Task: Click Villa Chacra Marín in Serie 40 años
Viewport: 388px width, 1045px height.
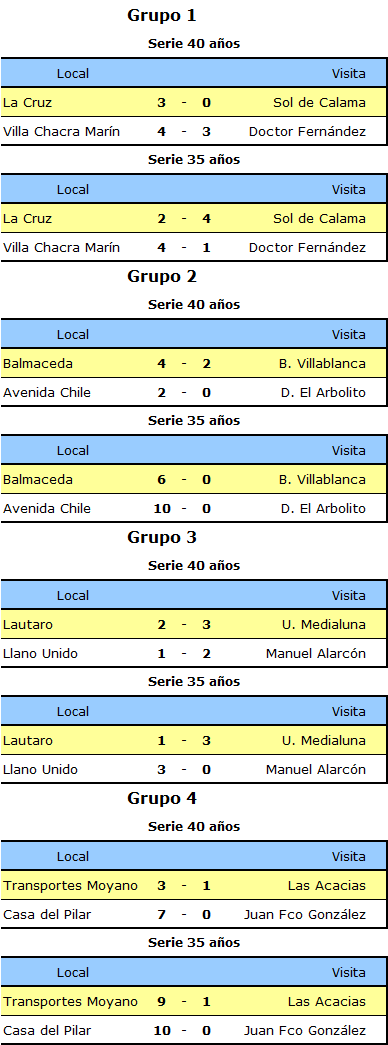Action: (x=61, y=131)
